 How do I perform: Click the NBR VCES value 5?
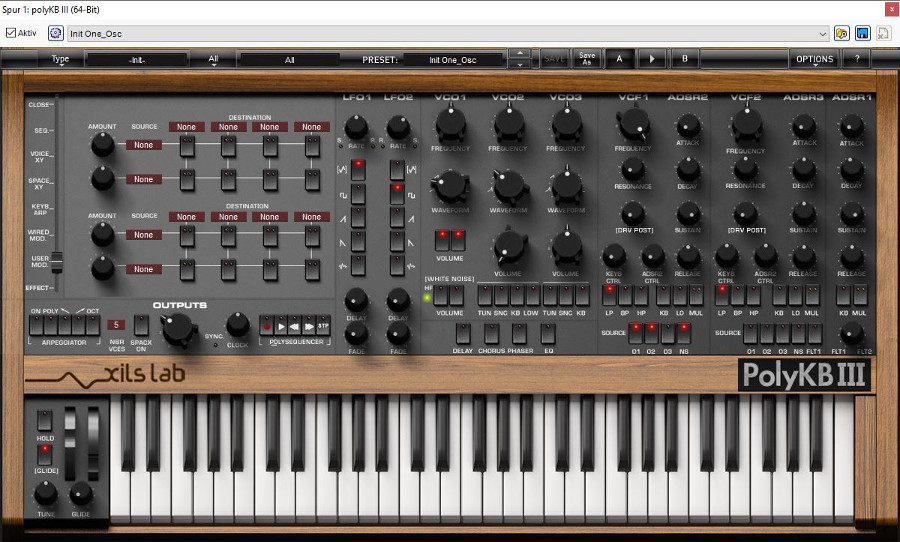tap(116, 325)
